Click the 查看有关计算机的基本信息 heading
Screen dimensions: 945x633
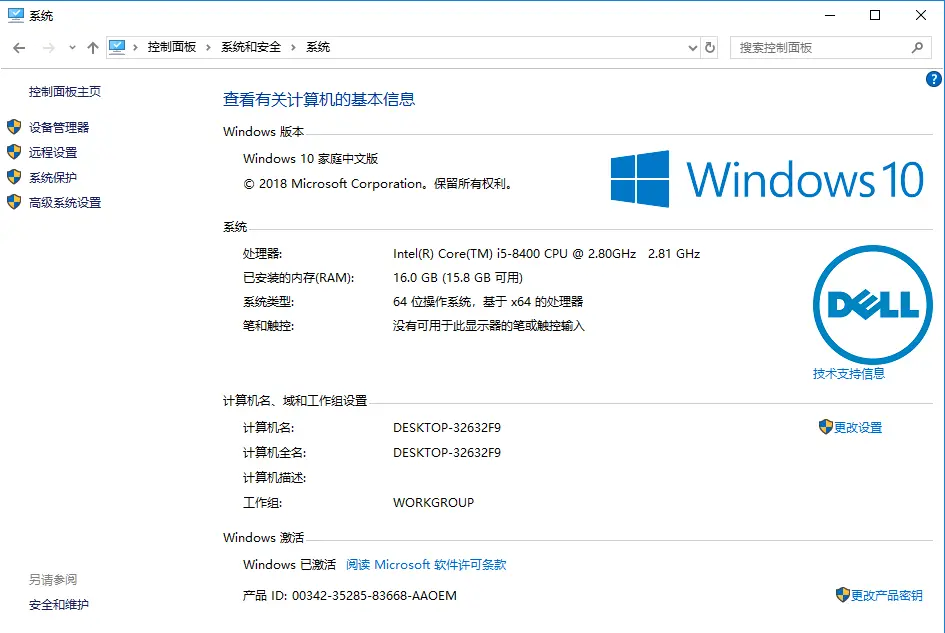coord(319,99)
